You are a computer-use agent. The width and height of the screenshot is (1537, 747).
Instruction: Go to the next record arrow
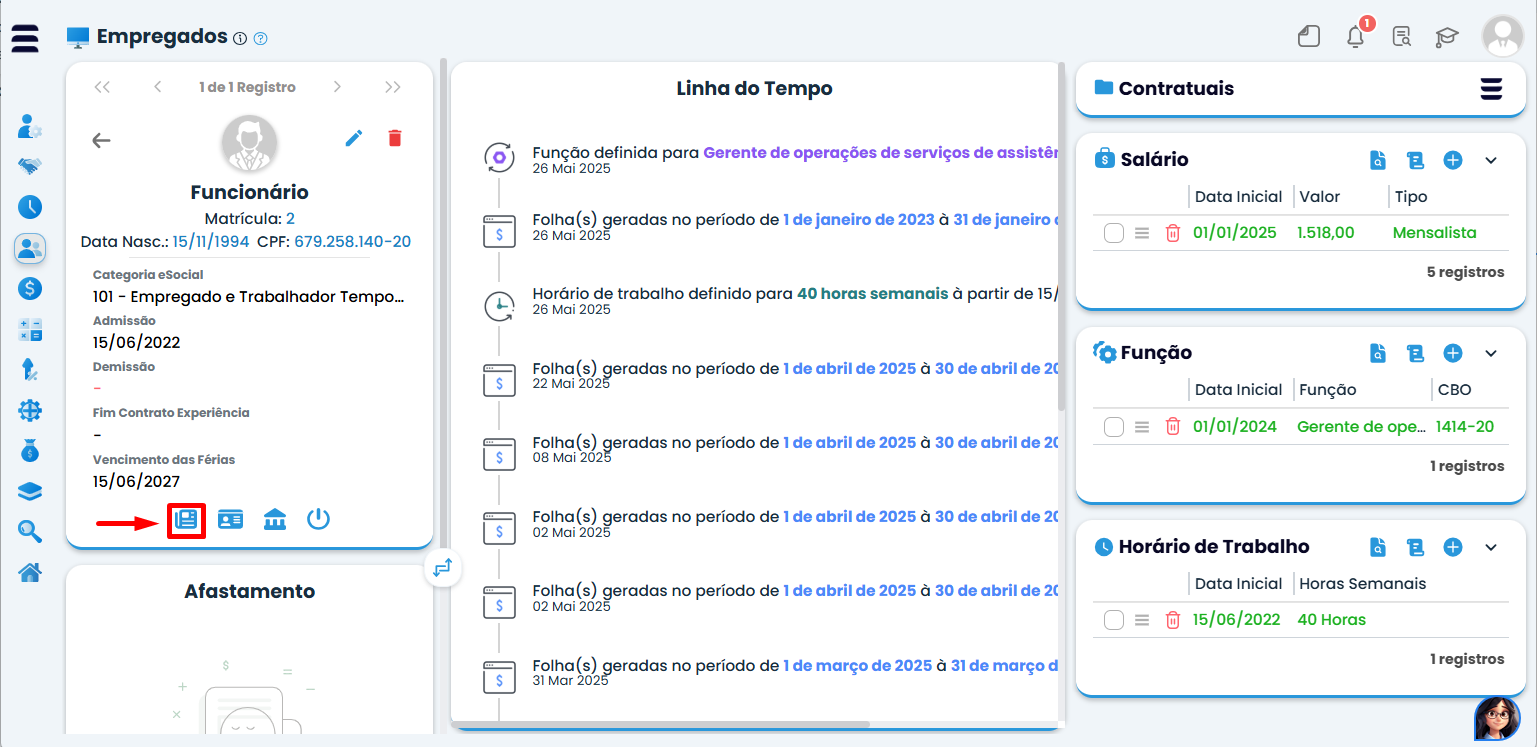338,87
